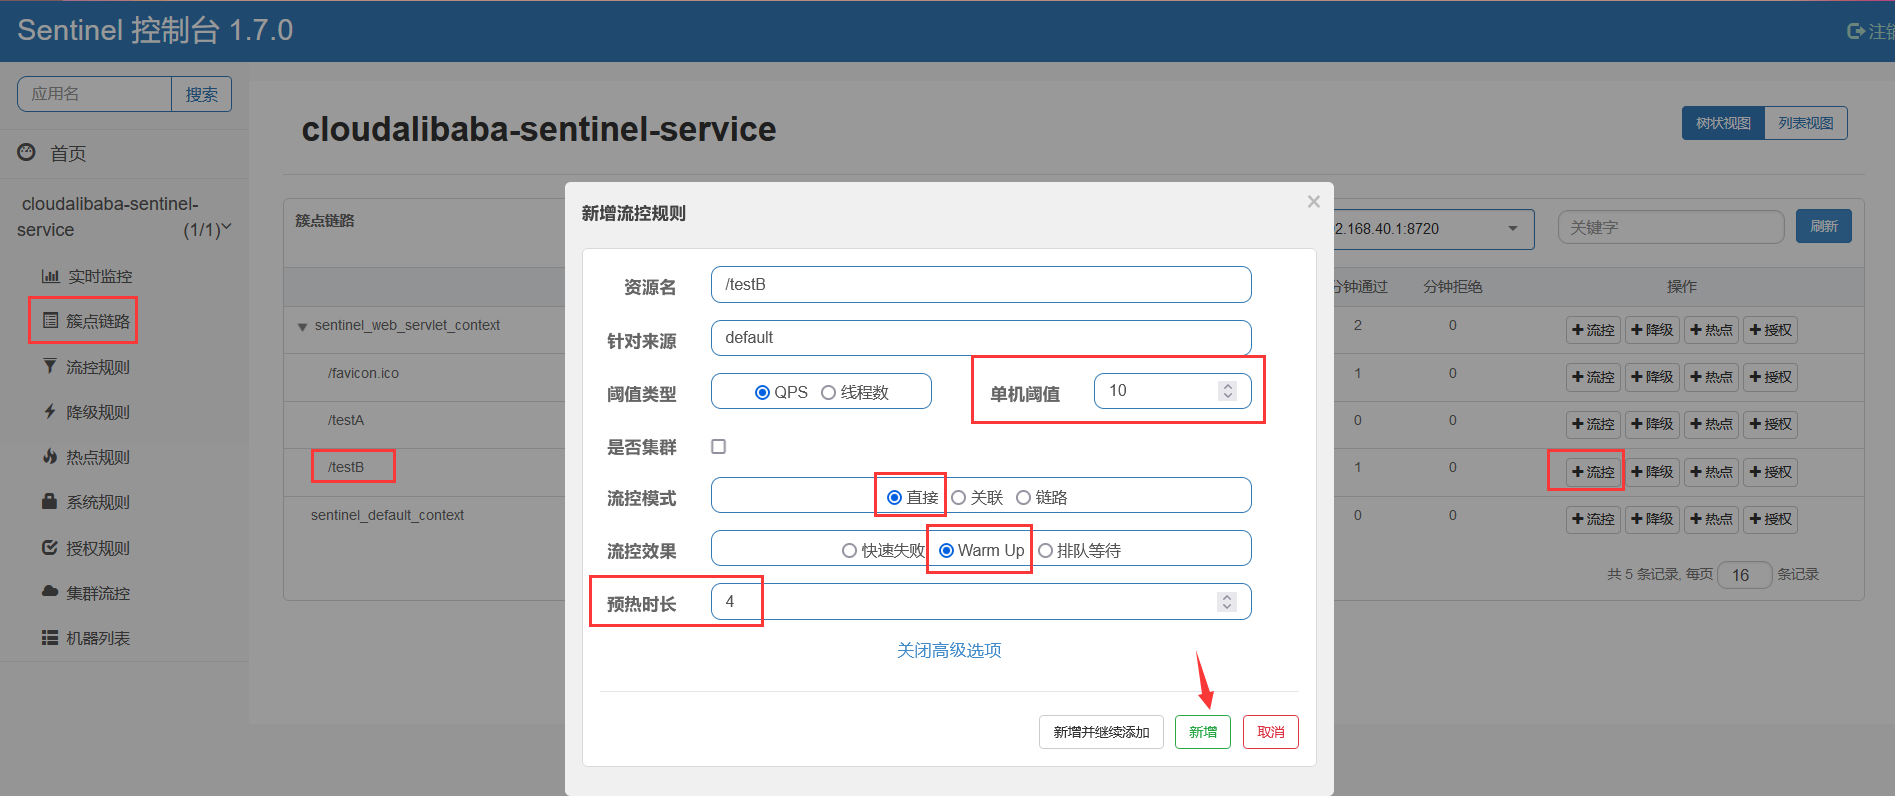Choose 关联 flow control mode
This screenshot has width=1895, height=796.
(958, 498)
